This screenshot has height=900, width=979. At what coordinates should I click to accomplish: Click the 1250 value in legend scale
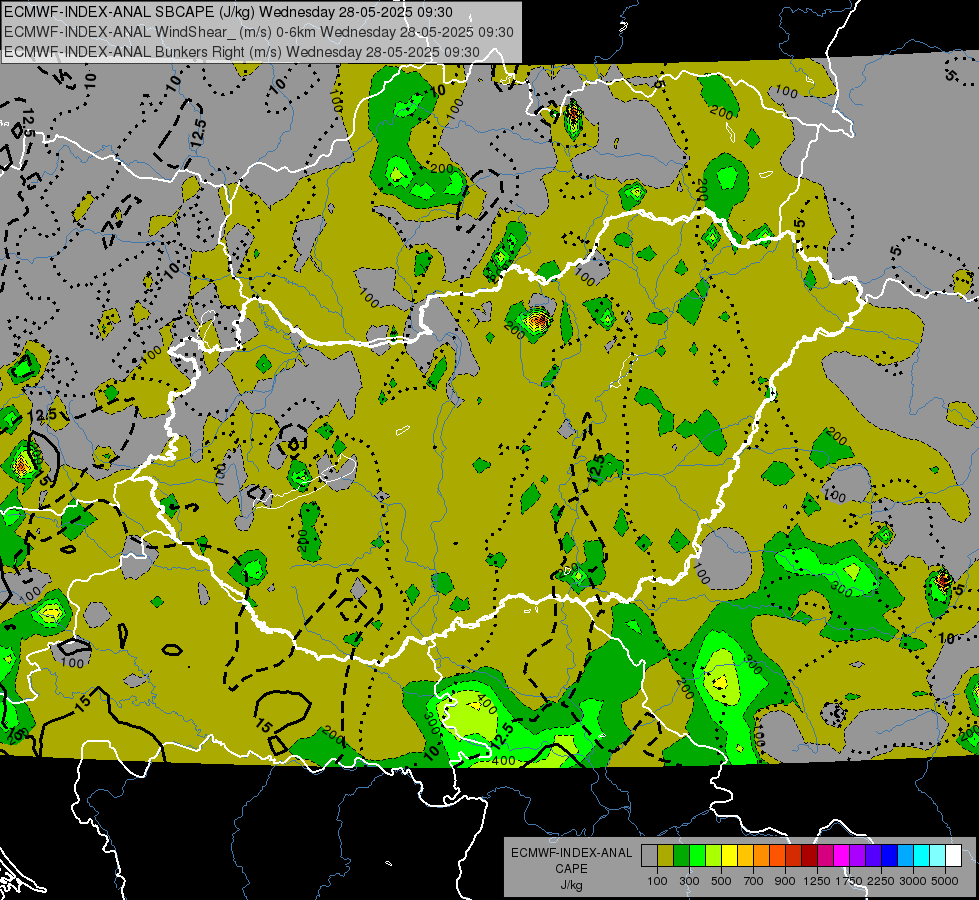[x=817, y=881]
